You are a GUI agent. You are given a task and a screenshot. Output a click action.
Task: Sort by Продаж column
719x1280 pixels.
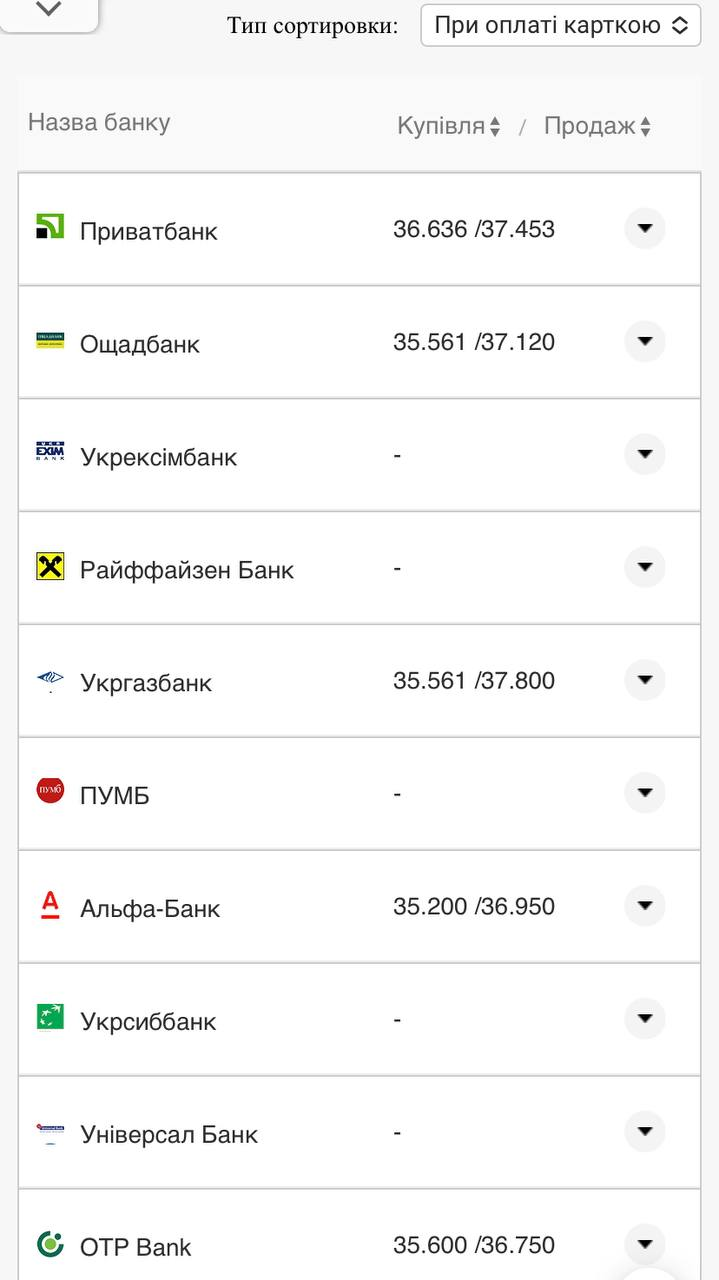[x=597, y=126]
